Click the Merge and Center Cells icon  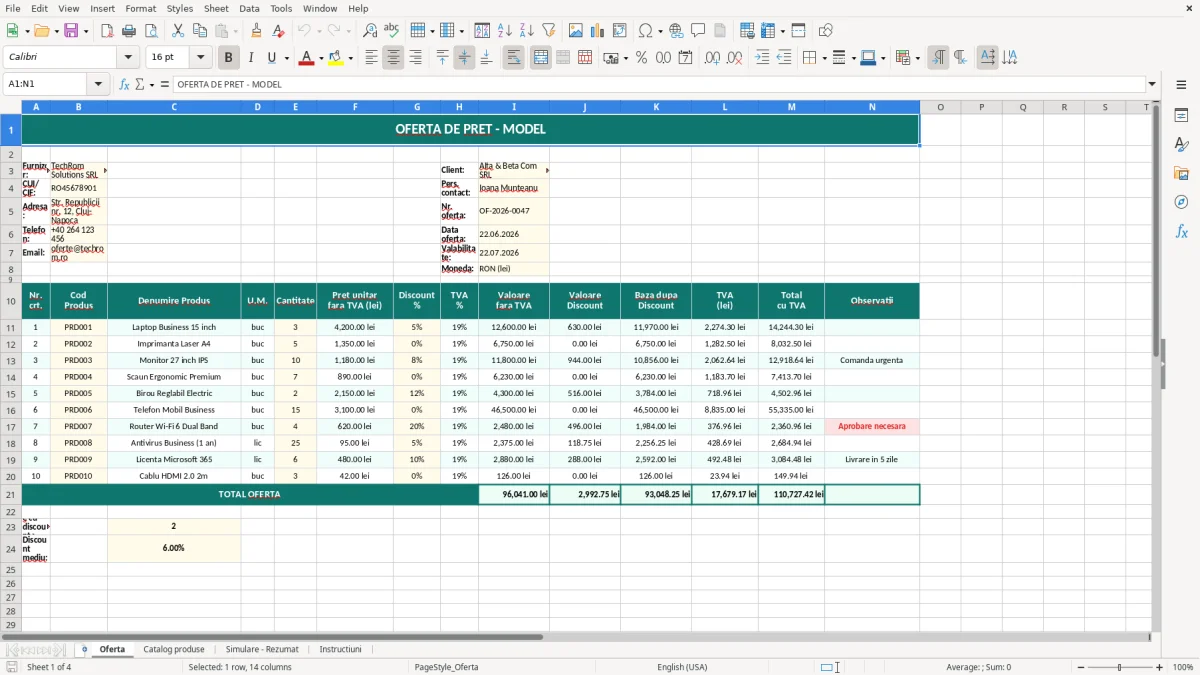point(541,58)
